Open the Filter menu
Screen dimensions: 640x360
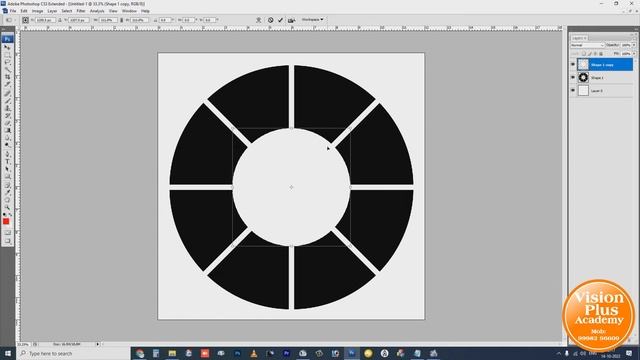click(x=81, y=11)
